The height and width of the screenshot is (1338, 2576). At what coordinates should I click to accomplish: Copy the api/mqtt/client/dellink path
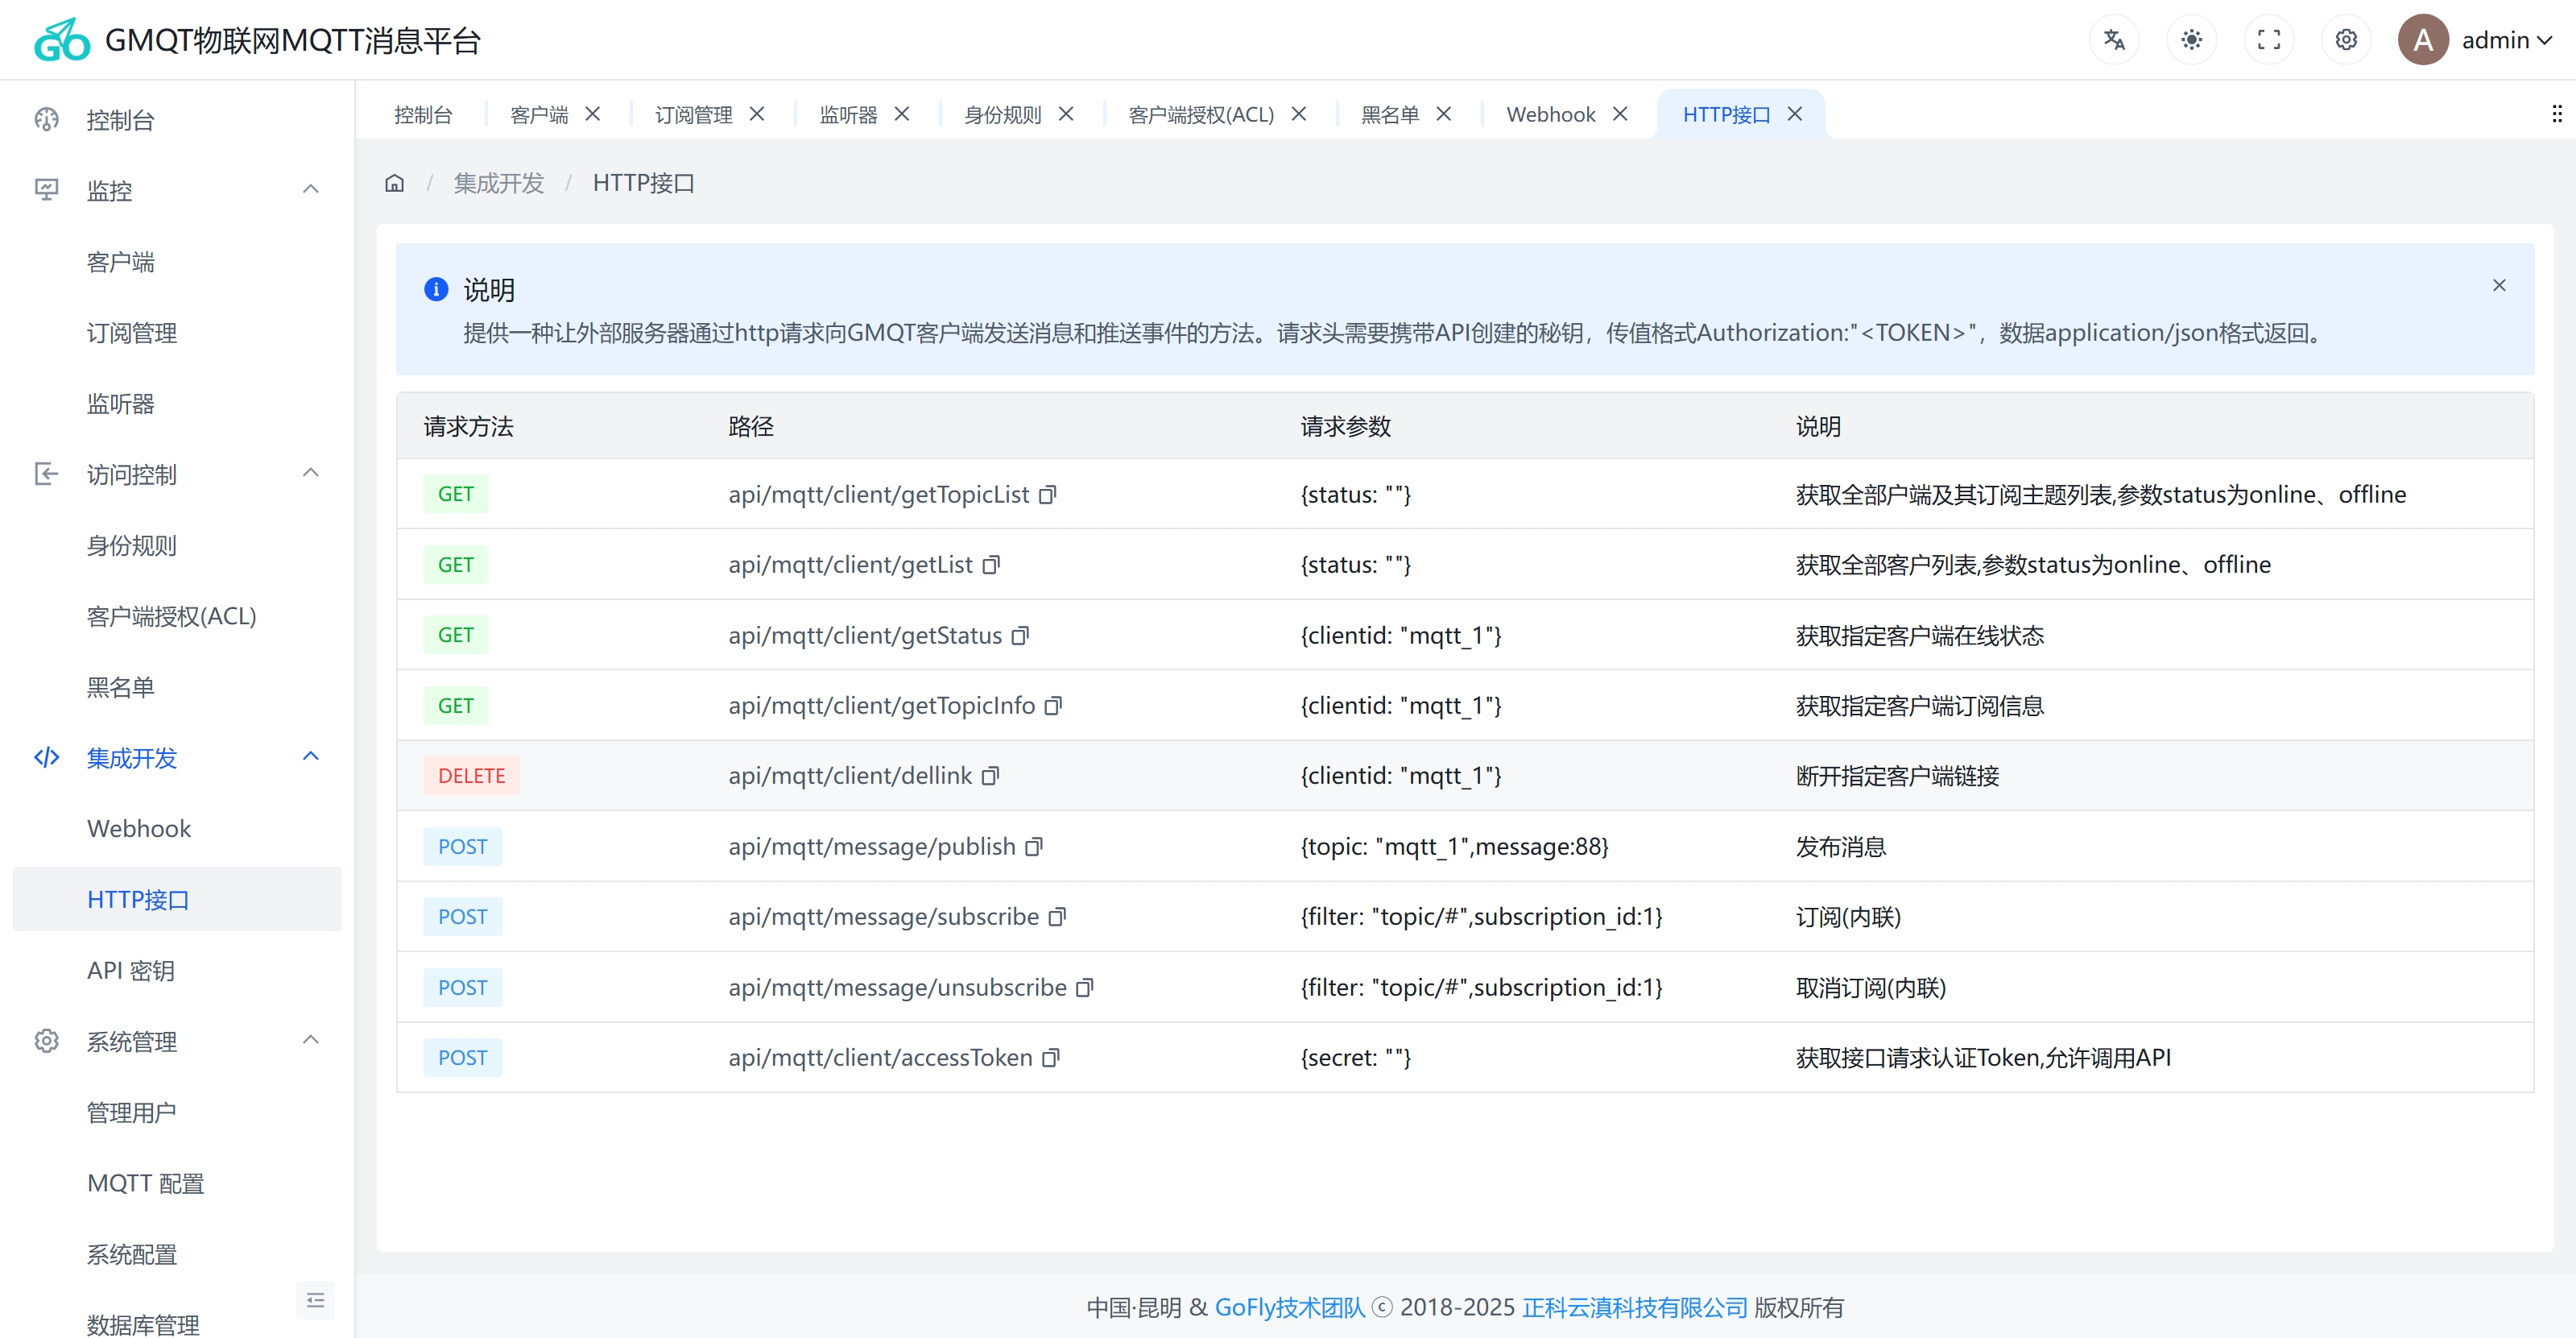[991, 776]
